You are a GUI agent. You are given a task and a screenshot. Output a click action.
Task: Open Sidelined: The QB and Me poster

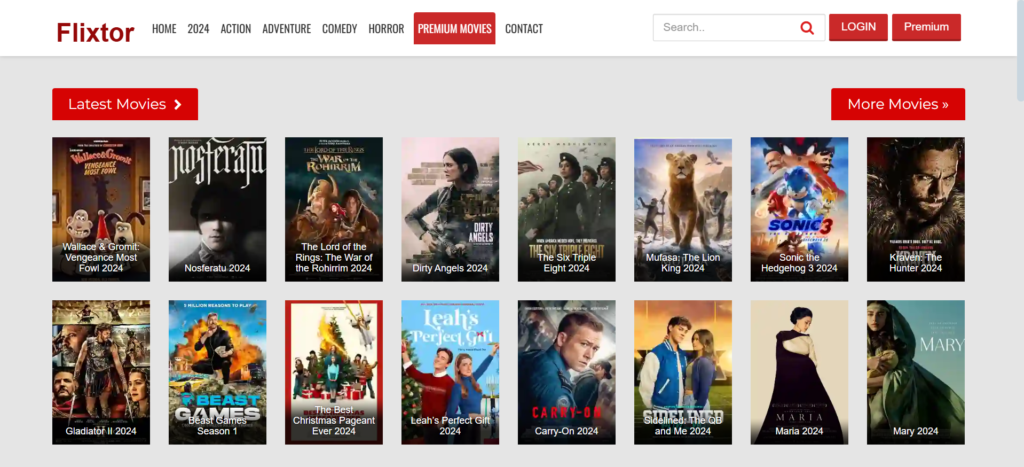[x=683, y=372]
